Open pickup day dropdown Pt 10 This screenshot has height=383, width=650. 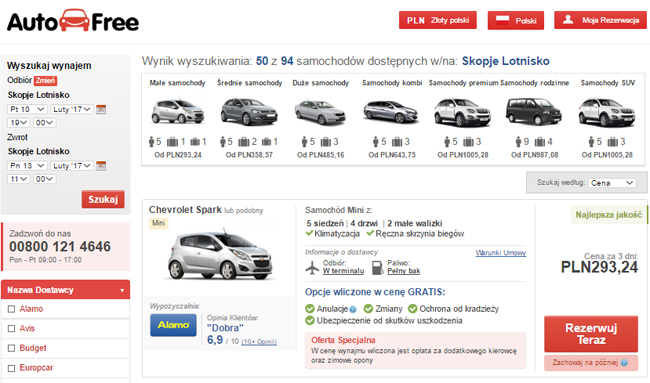coord(27,109)
